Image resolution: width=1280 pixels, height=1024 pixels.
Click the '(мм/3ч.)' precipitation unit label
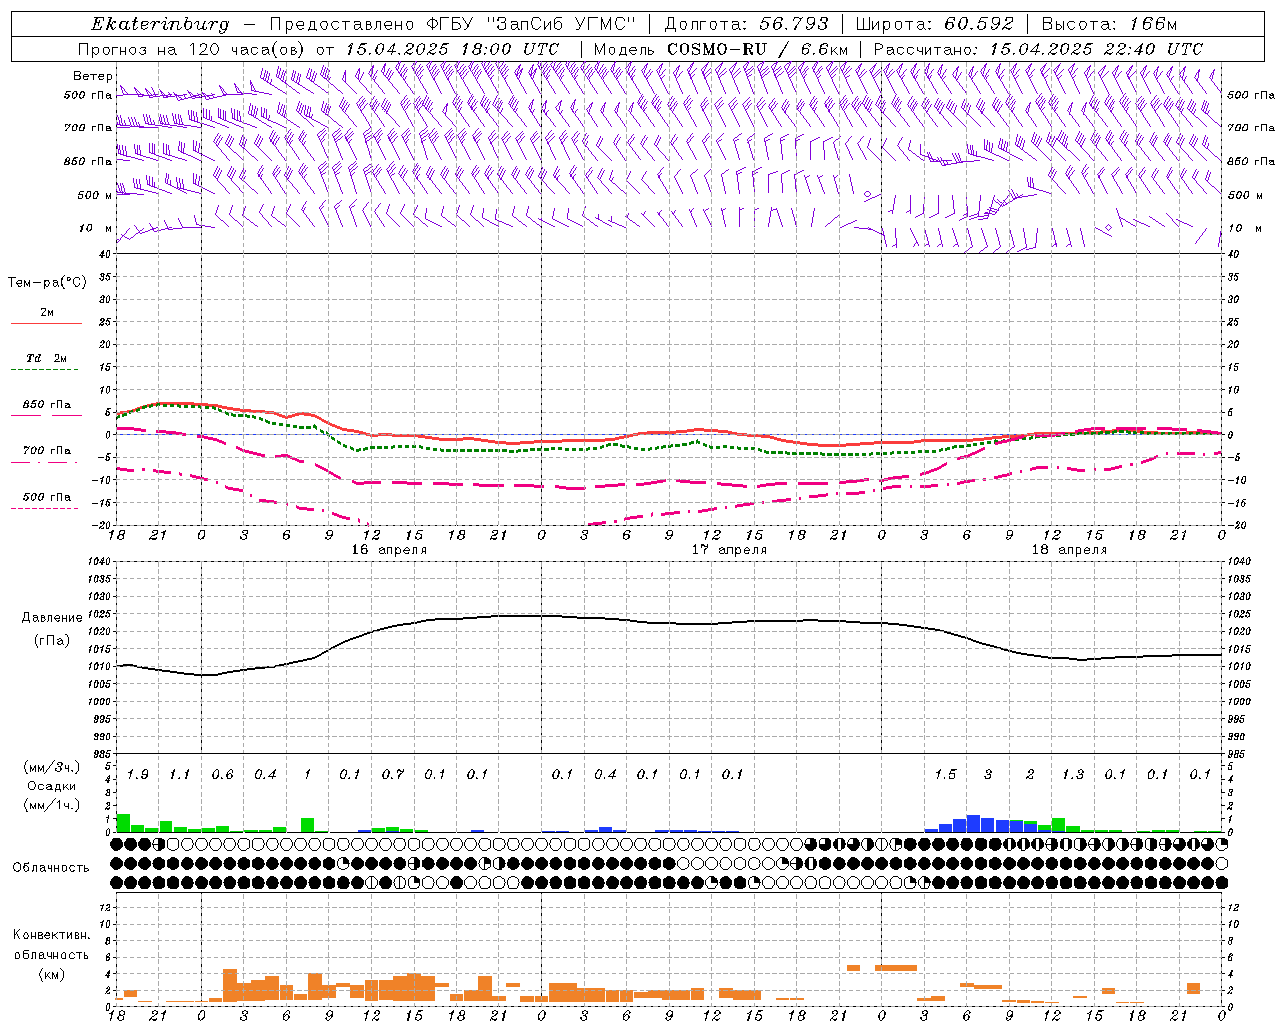coord(52,767)
